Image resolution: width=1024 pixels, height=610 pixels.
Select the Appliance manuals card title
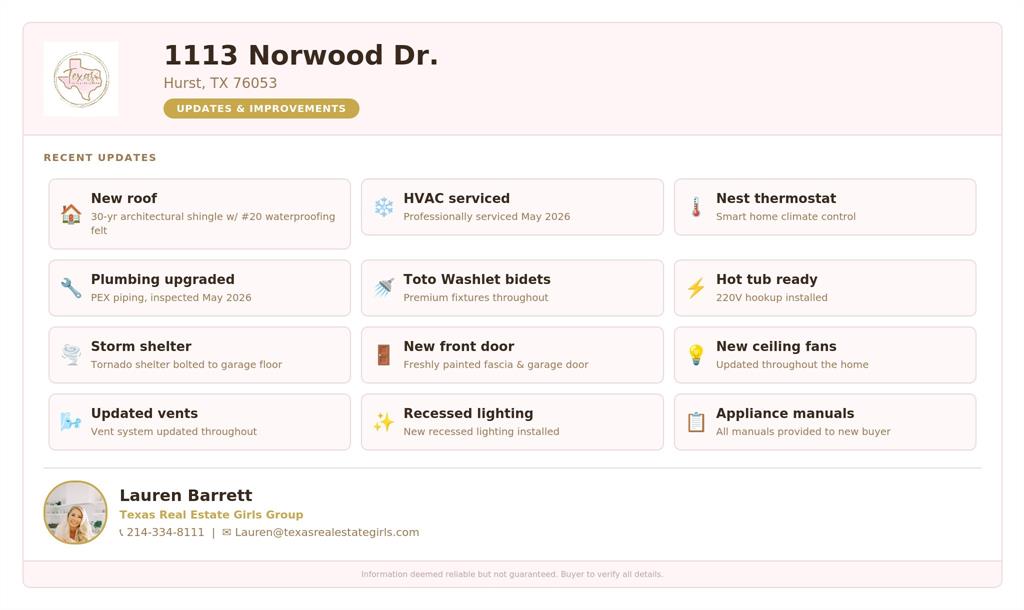click(785, 413)
